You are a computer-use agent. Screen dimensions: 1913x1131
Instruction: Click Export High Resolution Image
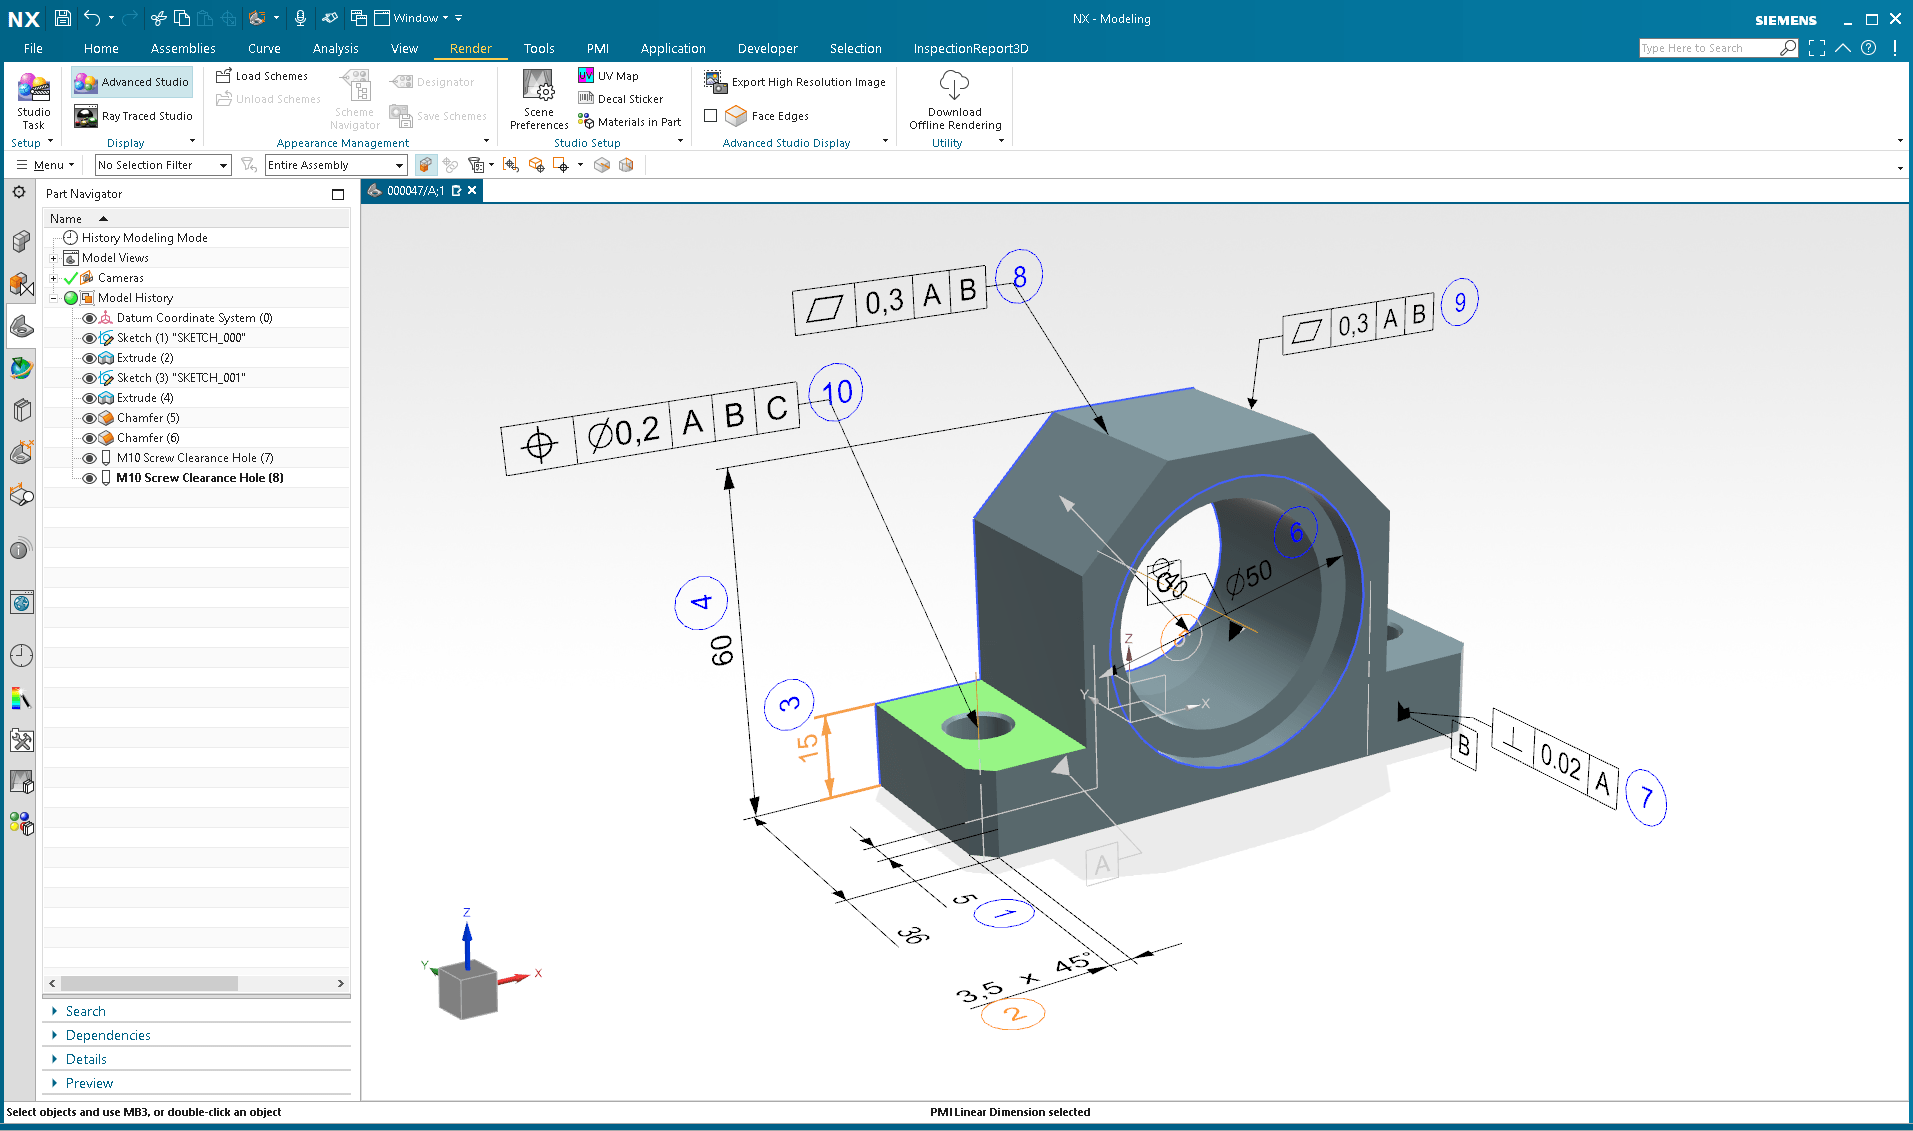coord(793,81)
